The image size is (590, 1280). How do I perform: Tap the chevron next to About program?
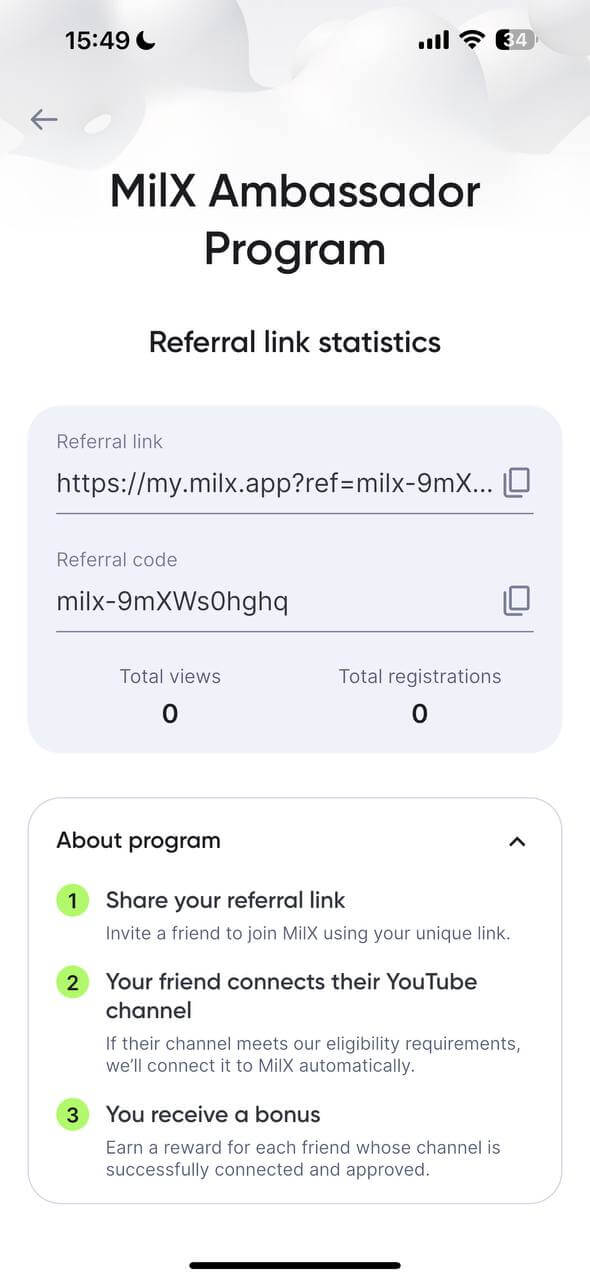(518, 841)
